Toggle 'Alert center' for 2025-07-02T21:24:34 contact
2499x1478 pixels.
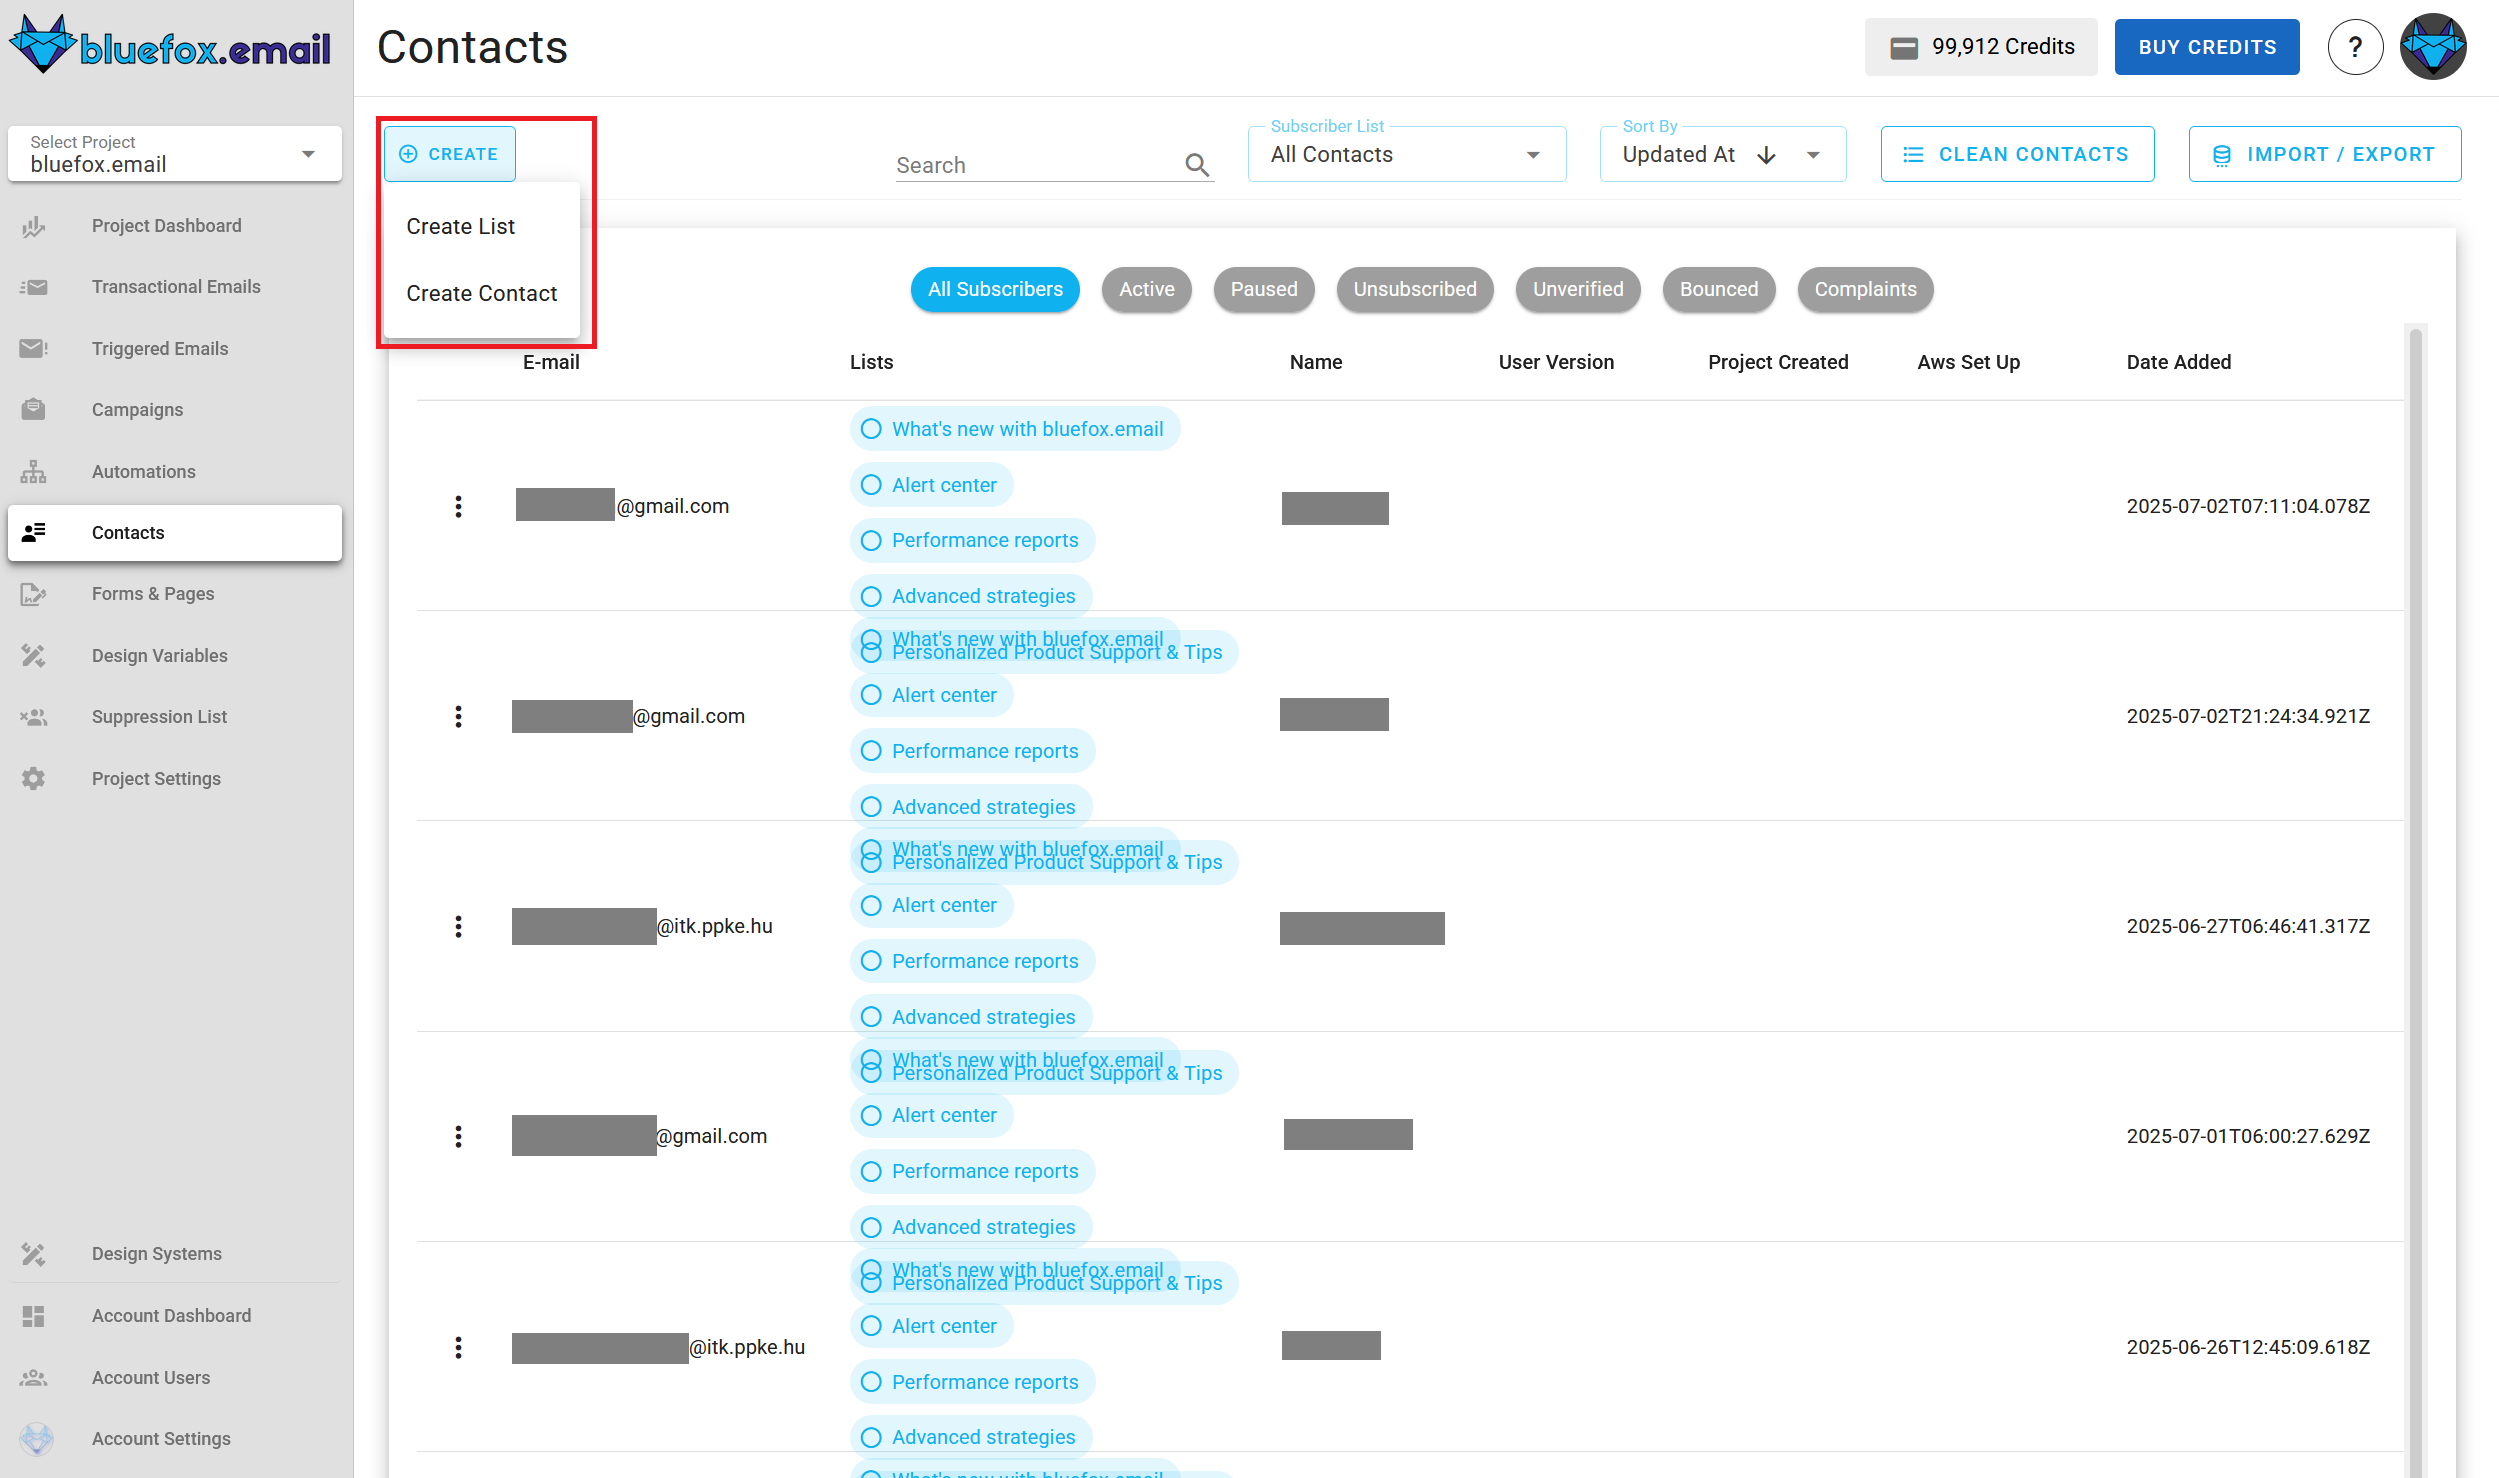click(931, 695)
